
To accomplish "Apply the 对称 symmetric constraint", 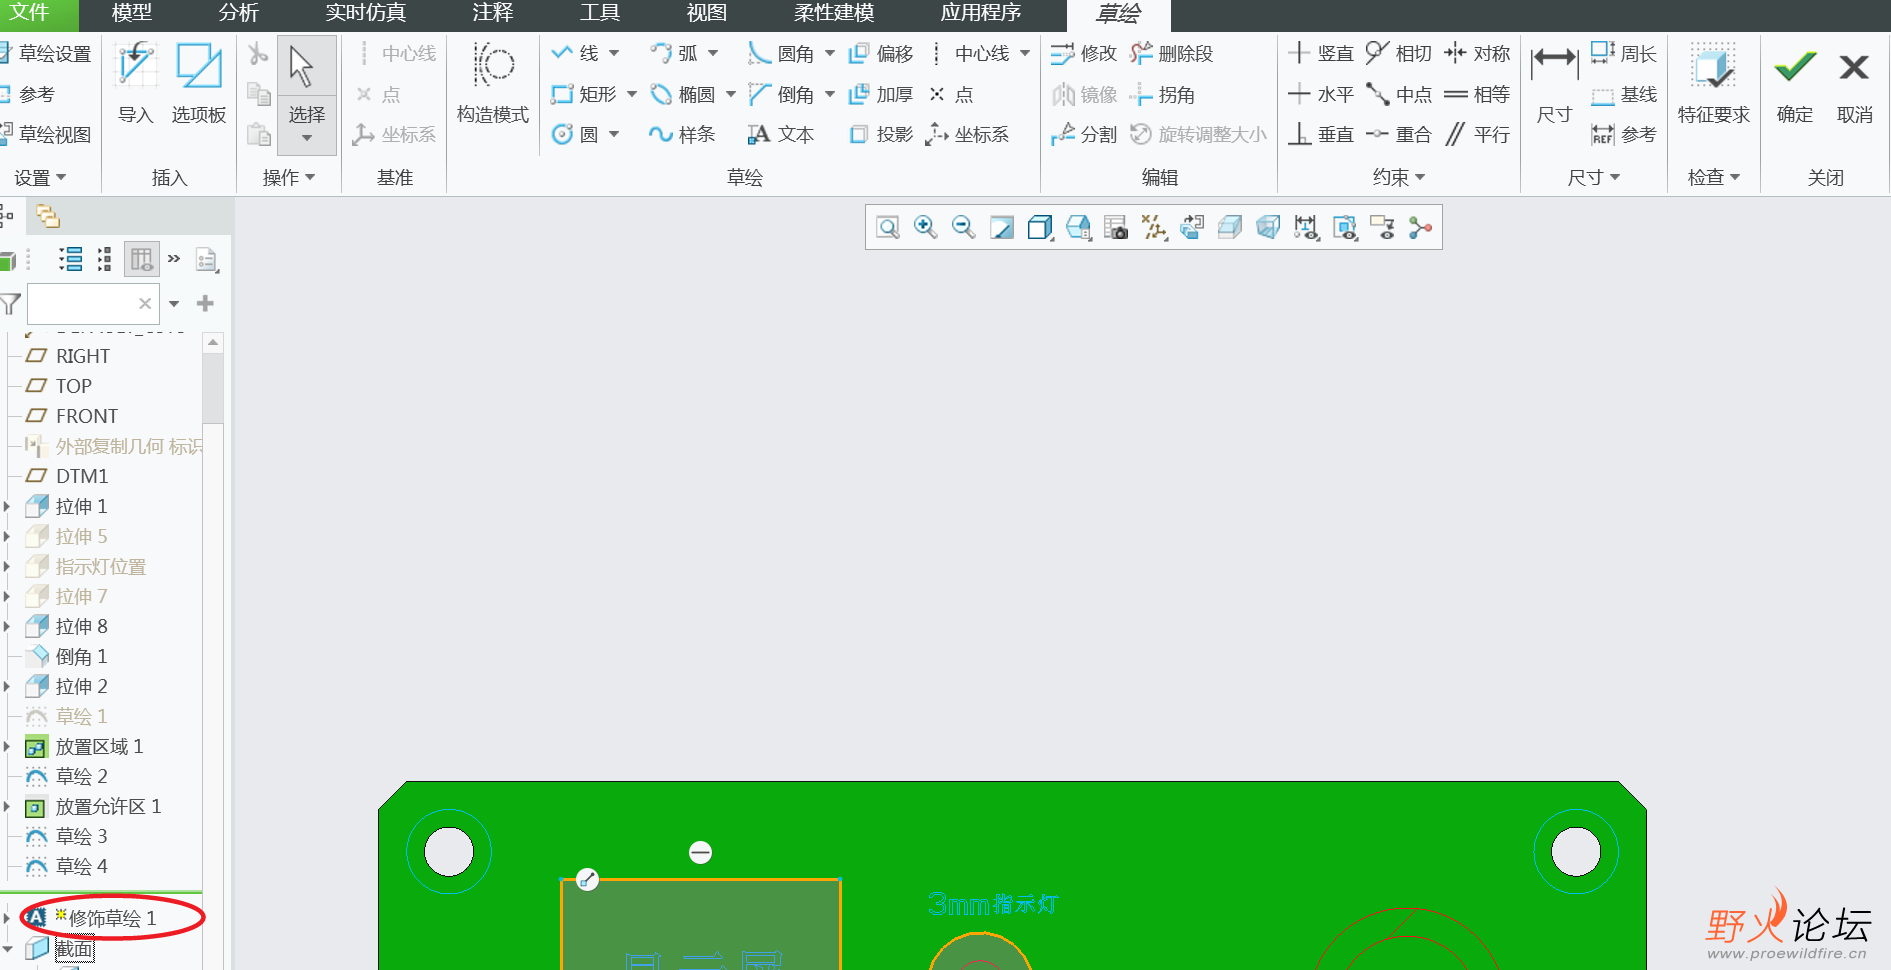I will [x=1477, y=53].
